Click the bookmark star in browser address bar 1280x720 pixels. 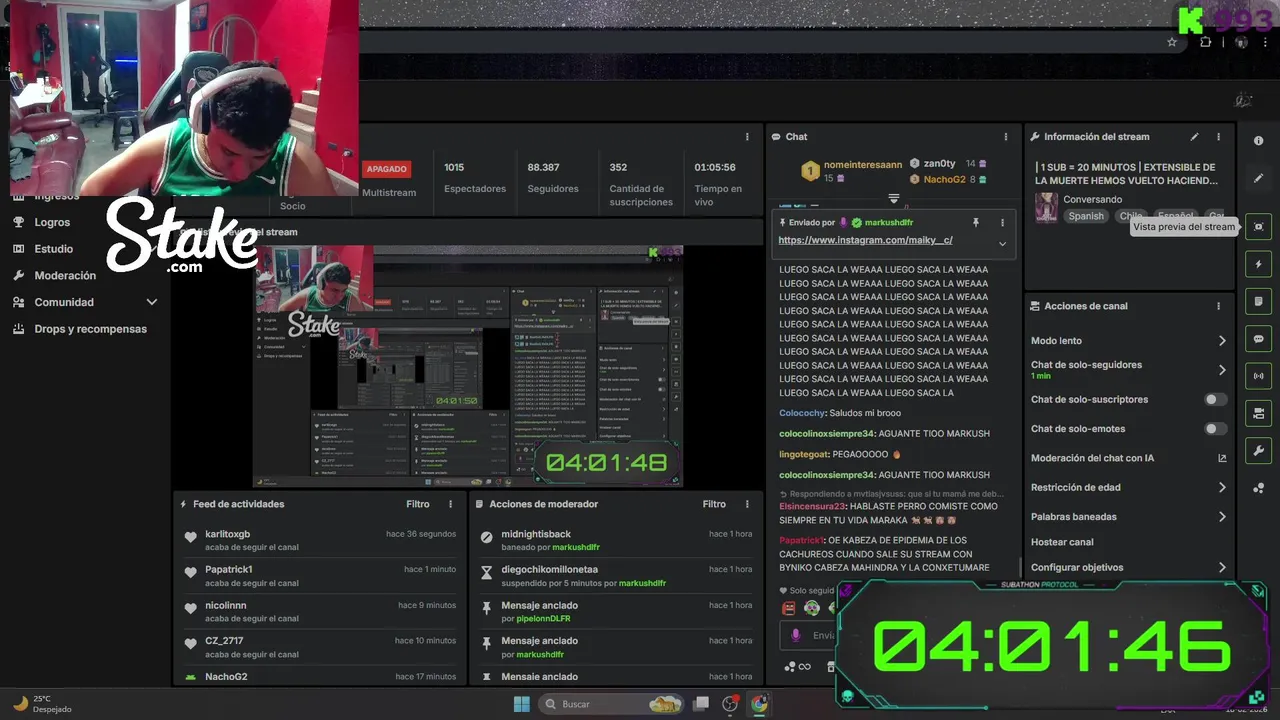[x=1172, y=42]
